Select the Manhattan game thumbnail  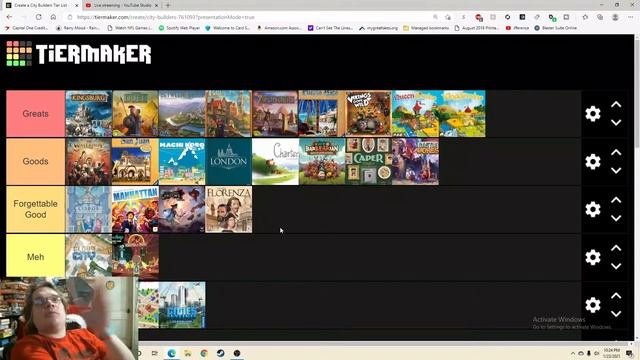click(135, 209)
